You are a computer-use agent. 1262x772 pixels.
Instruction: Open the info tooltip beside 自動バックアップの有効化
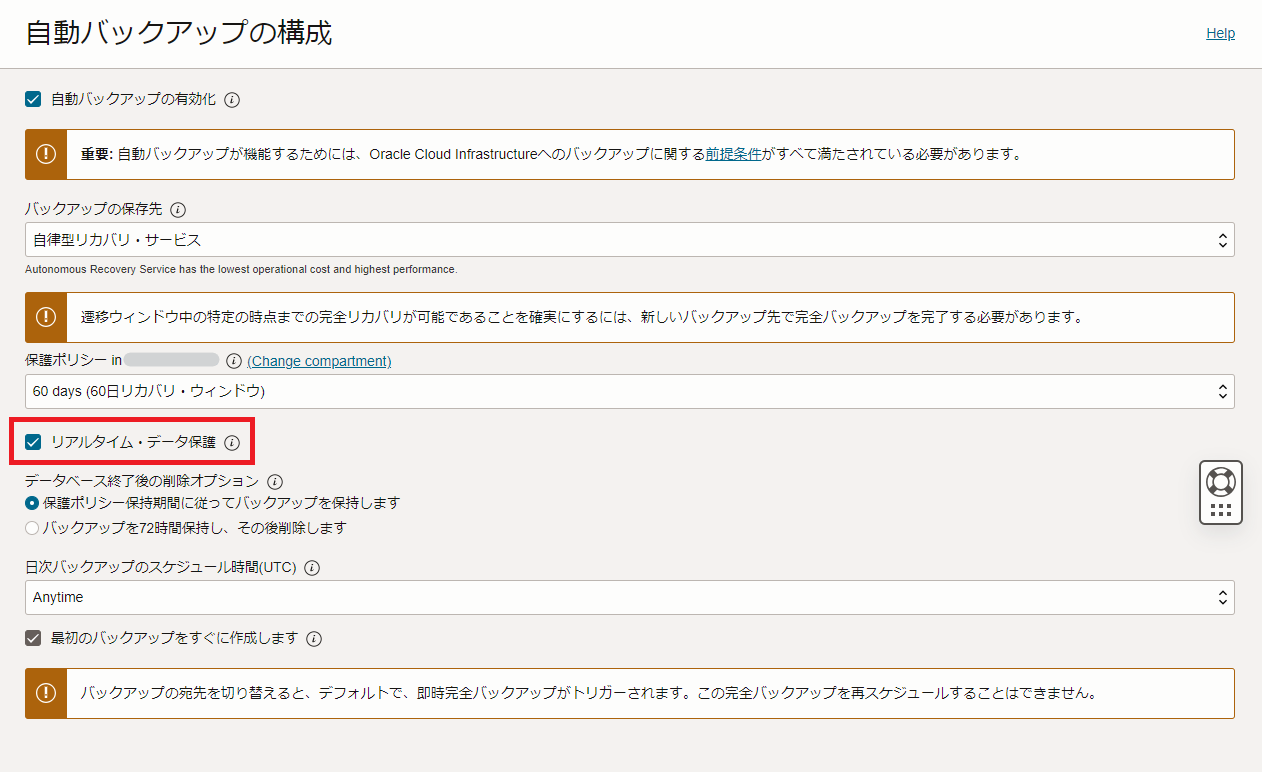click(231, 99)
